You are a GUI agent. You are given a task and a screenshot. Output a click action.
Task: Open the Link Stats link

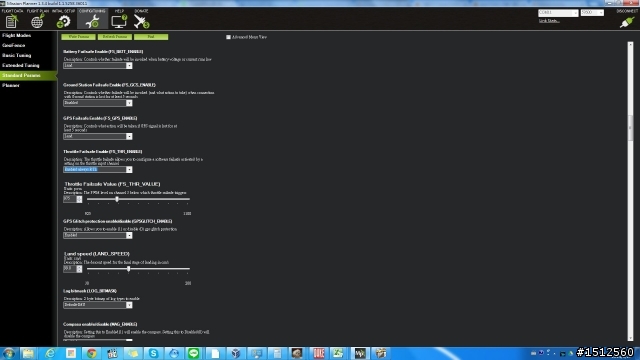(x=549, y=21)
